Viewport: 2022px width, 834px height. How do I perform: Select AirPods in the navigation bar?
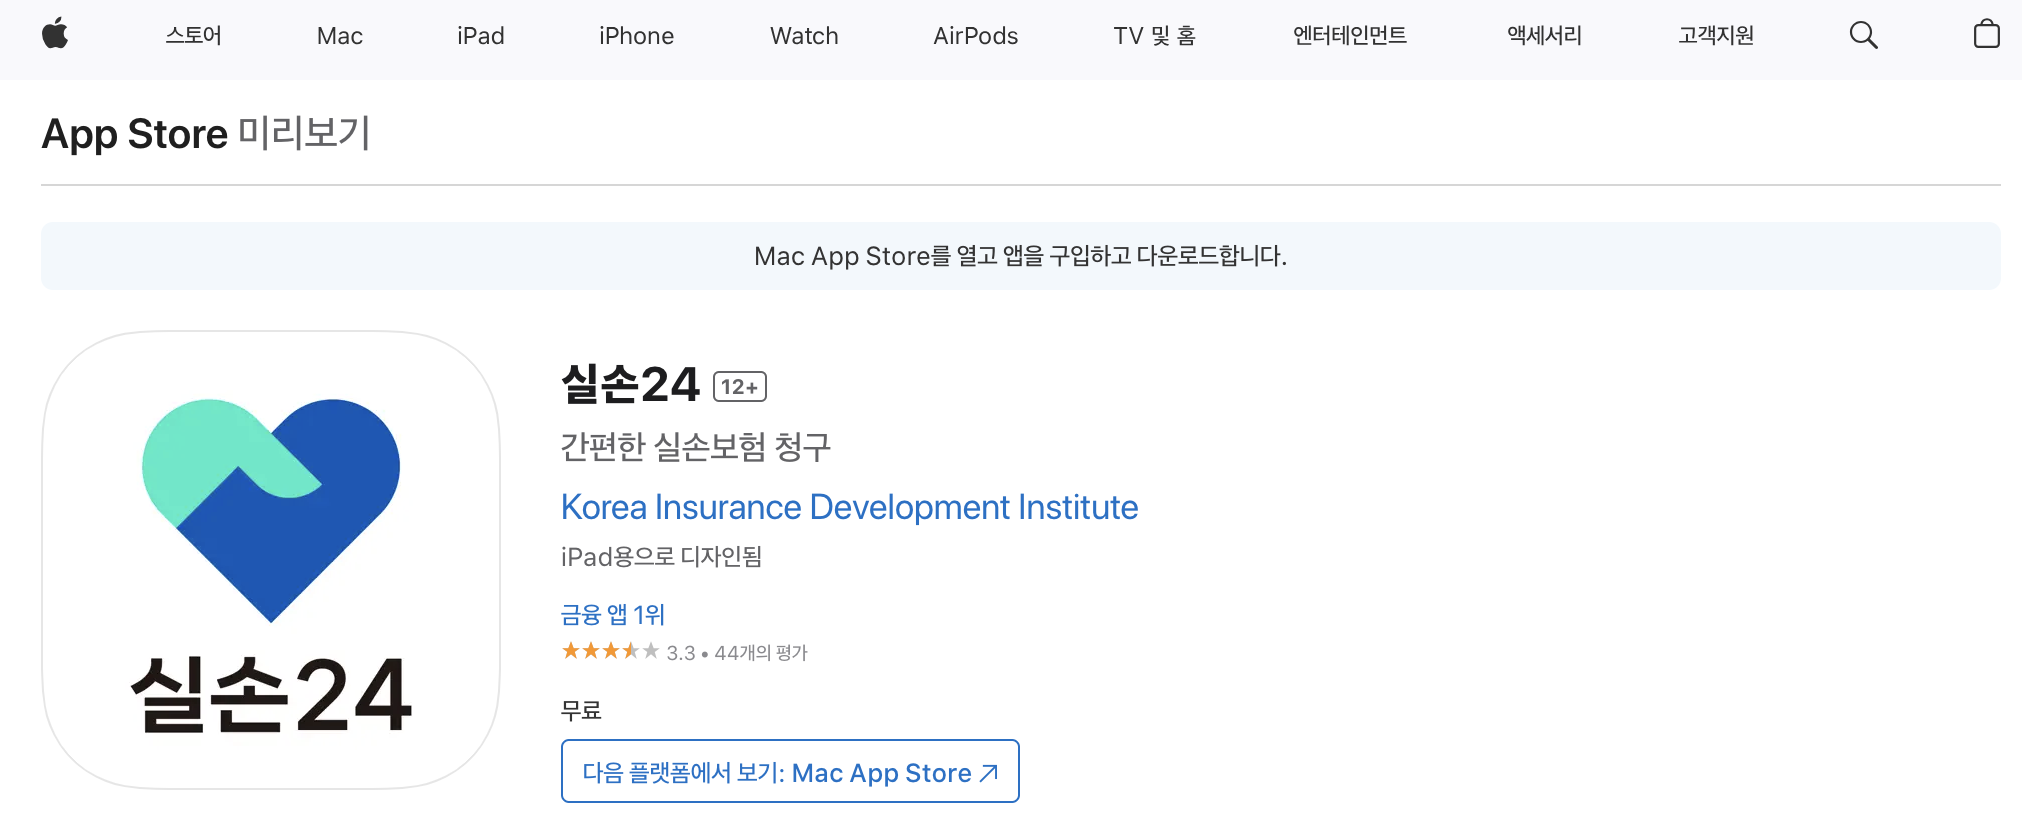[x=975, y=36]
